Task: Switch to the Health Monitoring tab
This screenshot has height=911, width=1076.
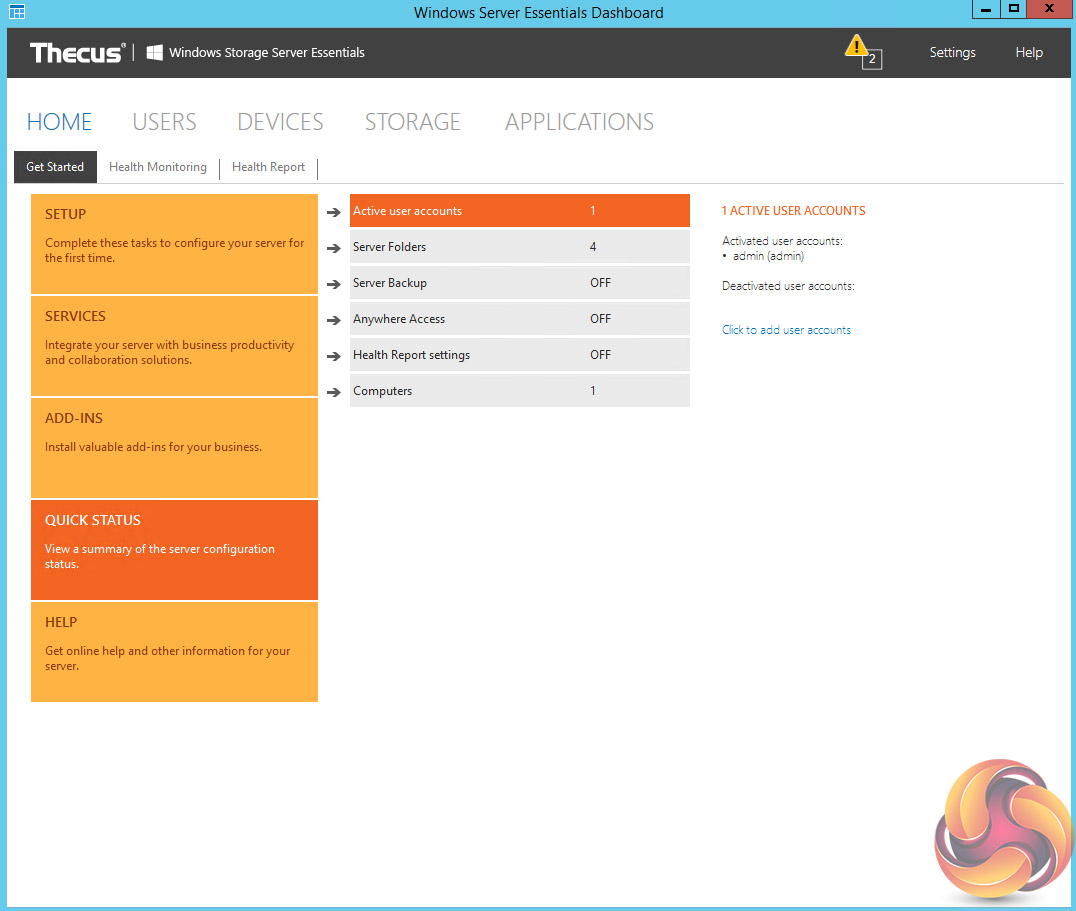Action: click(158, 167)
